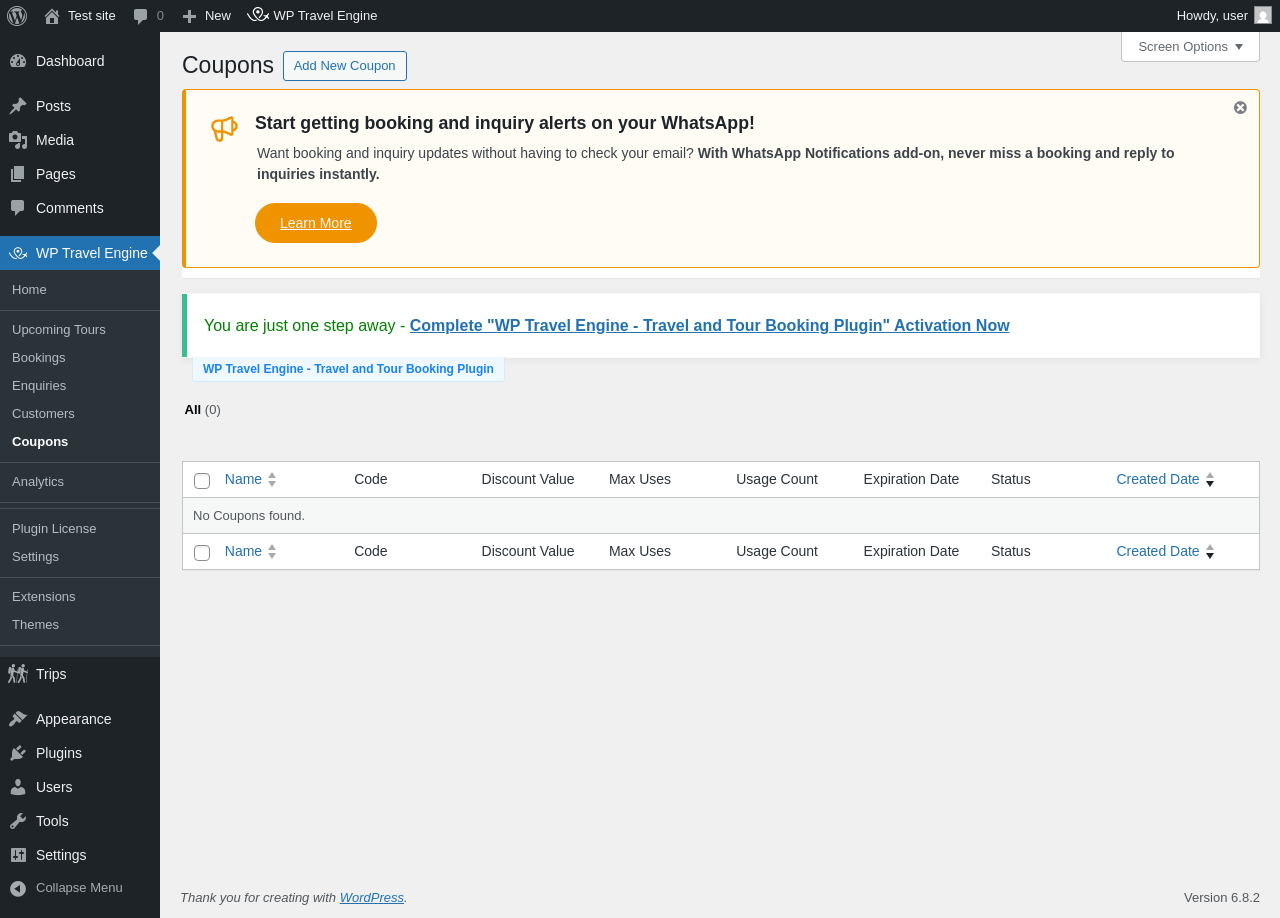Screen dimensions: 1280x918
Task: Click 'Expiration Date' header column text
Action: coord(911,479)
